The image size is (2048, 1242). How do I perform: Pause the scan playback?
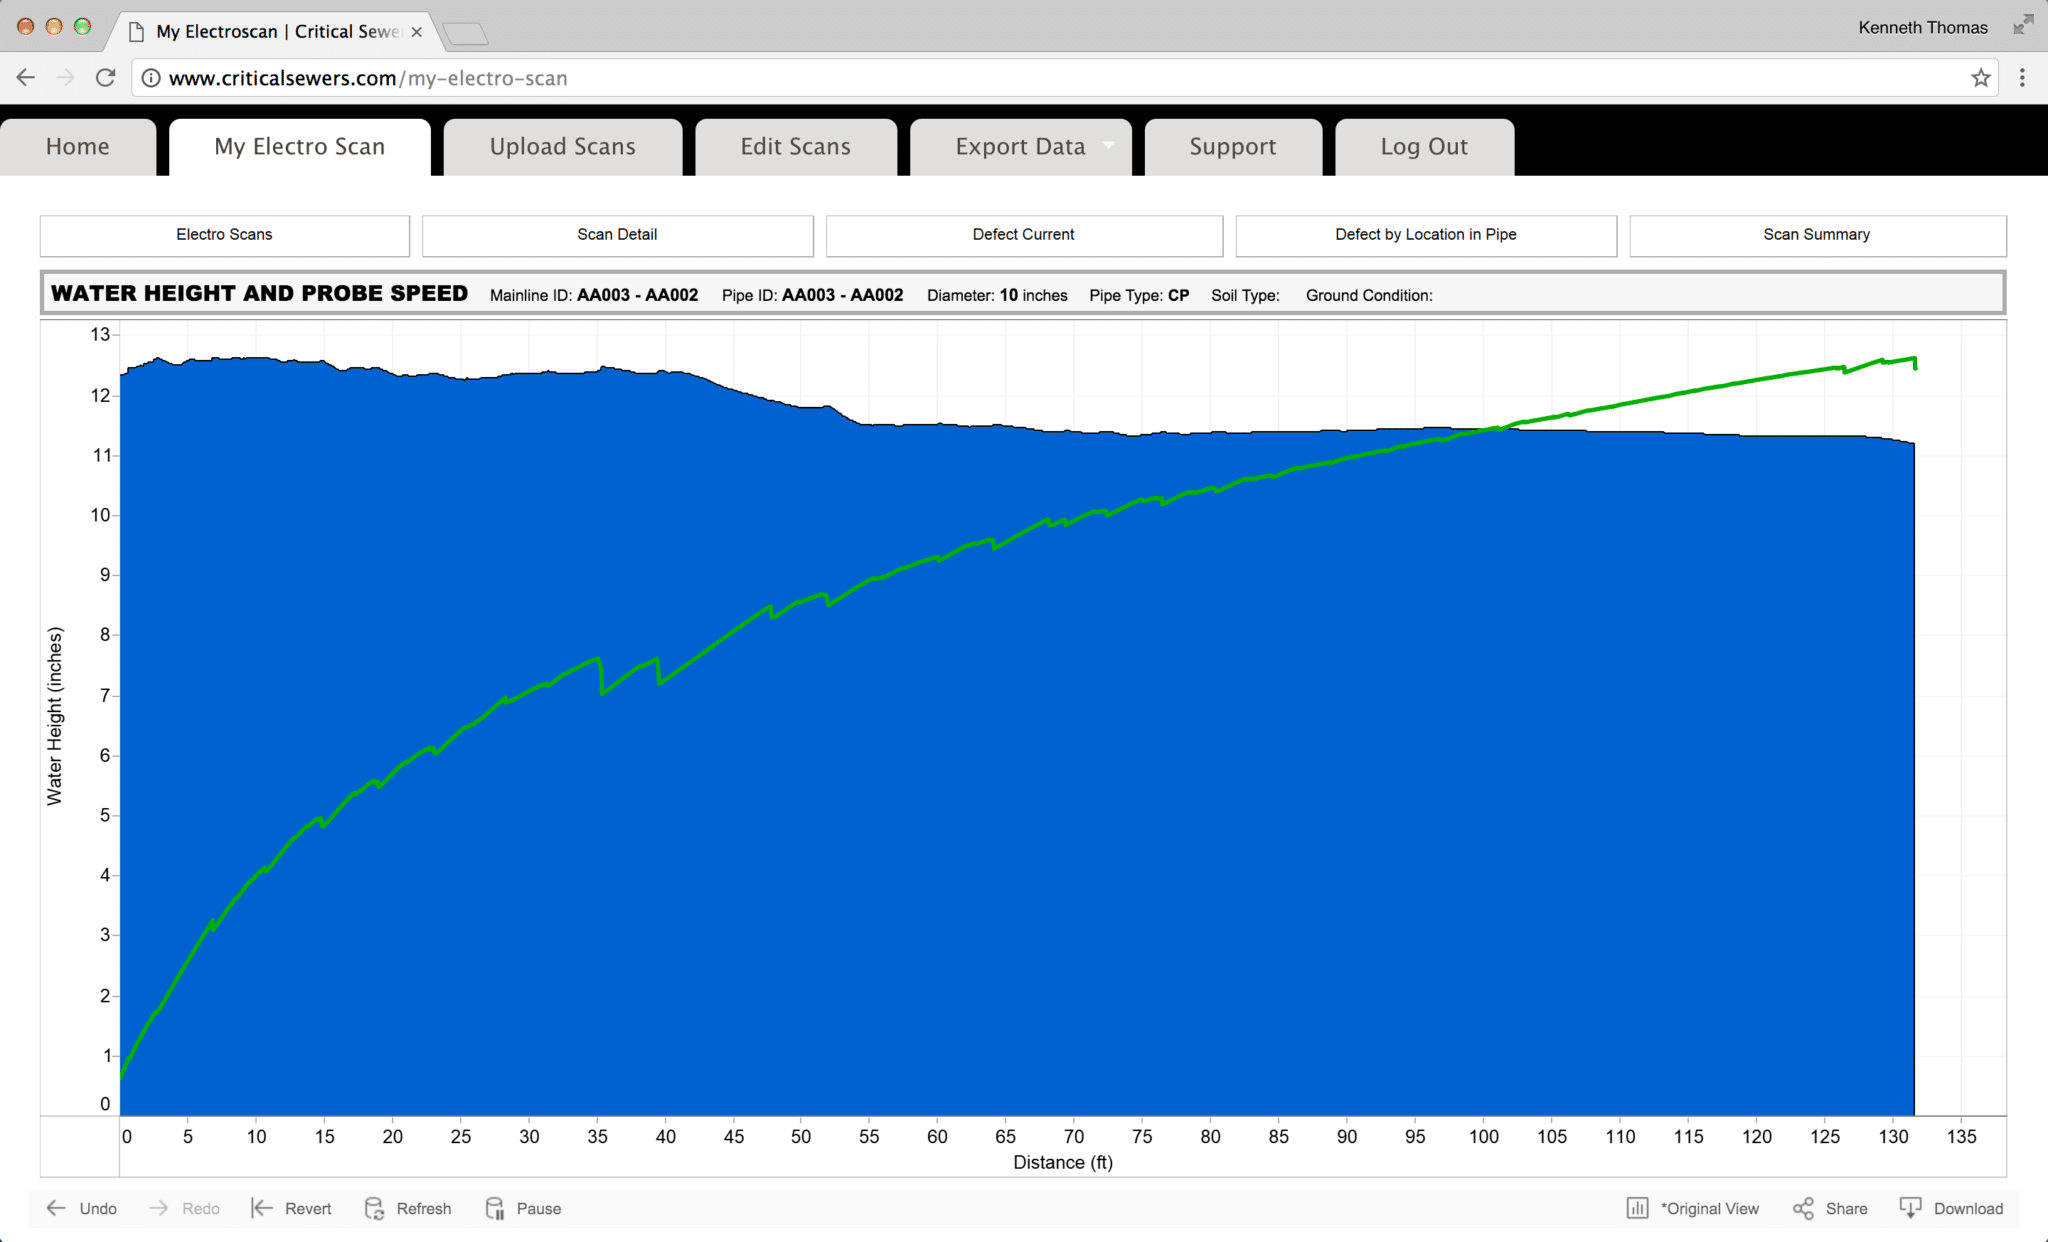pyautogui.click(x=522, y=1208)
